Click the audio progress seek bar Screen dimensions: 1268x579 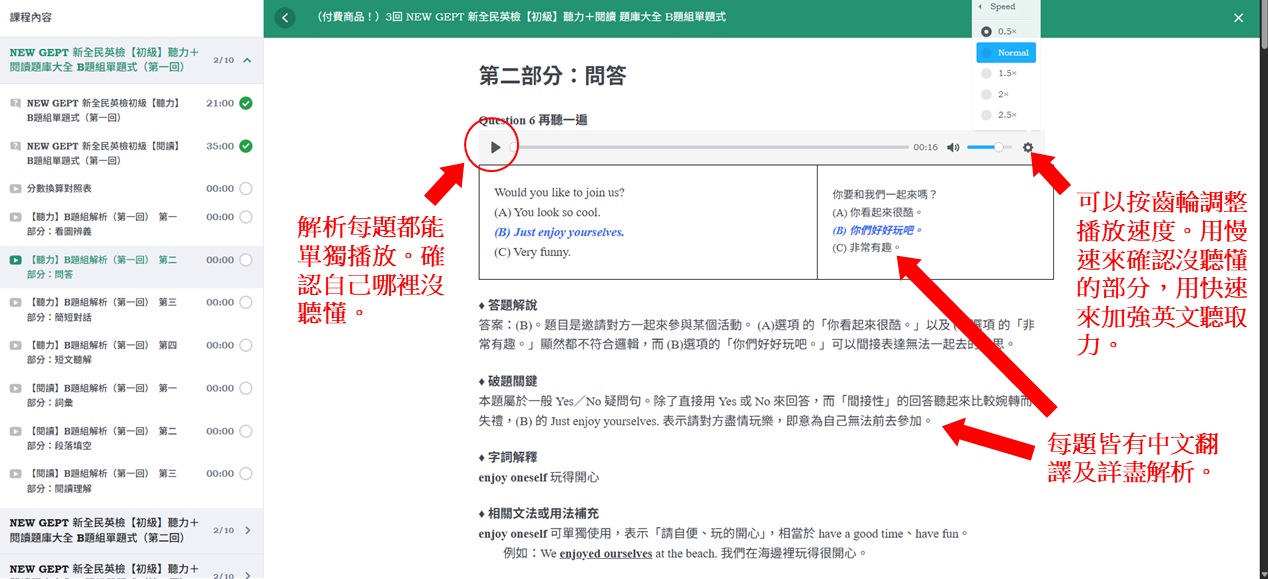click(x=710, y=147)
